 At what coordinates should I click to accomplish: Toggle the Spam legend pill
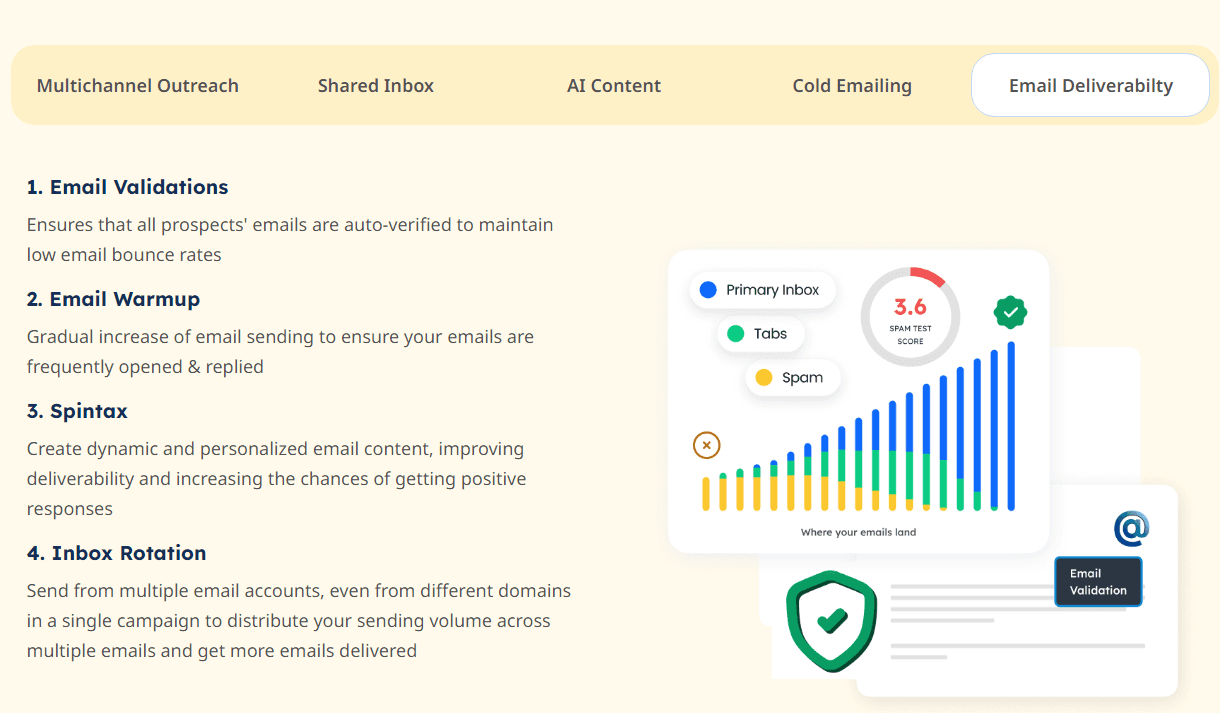[x=793, y=378]
